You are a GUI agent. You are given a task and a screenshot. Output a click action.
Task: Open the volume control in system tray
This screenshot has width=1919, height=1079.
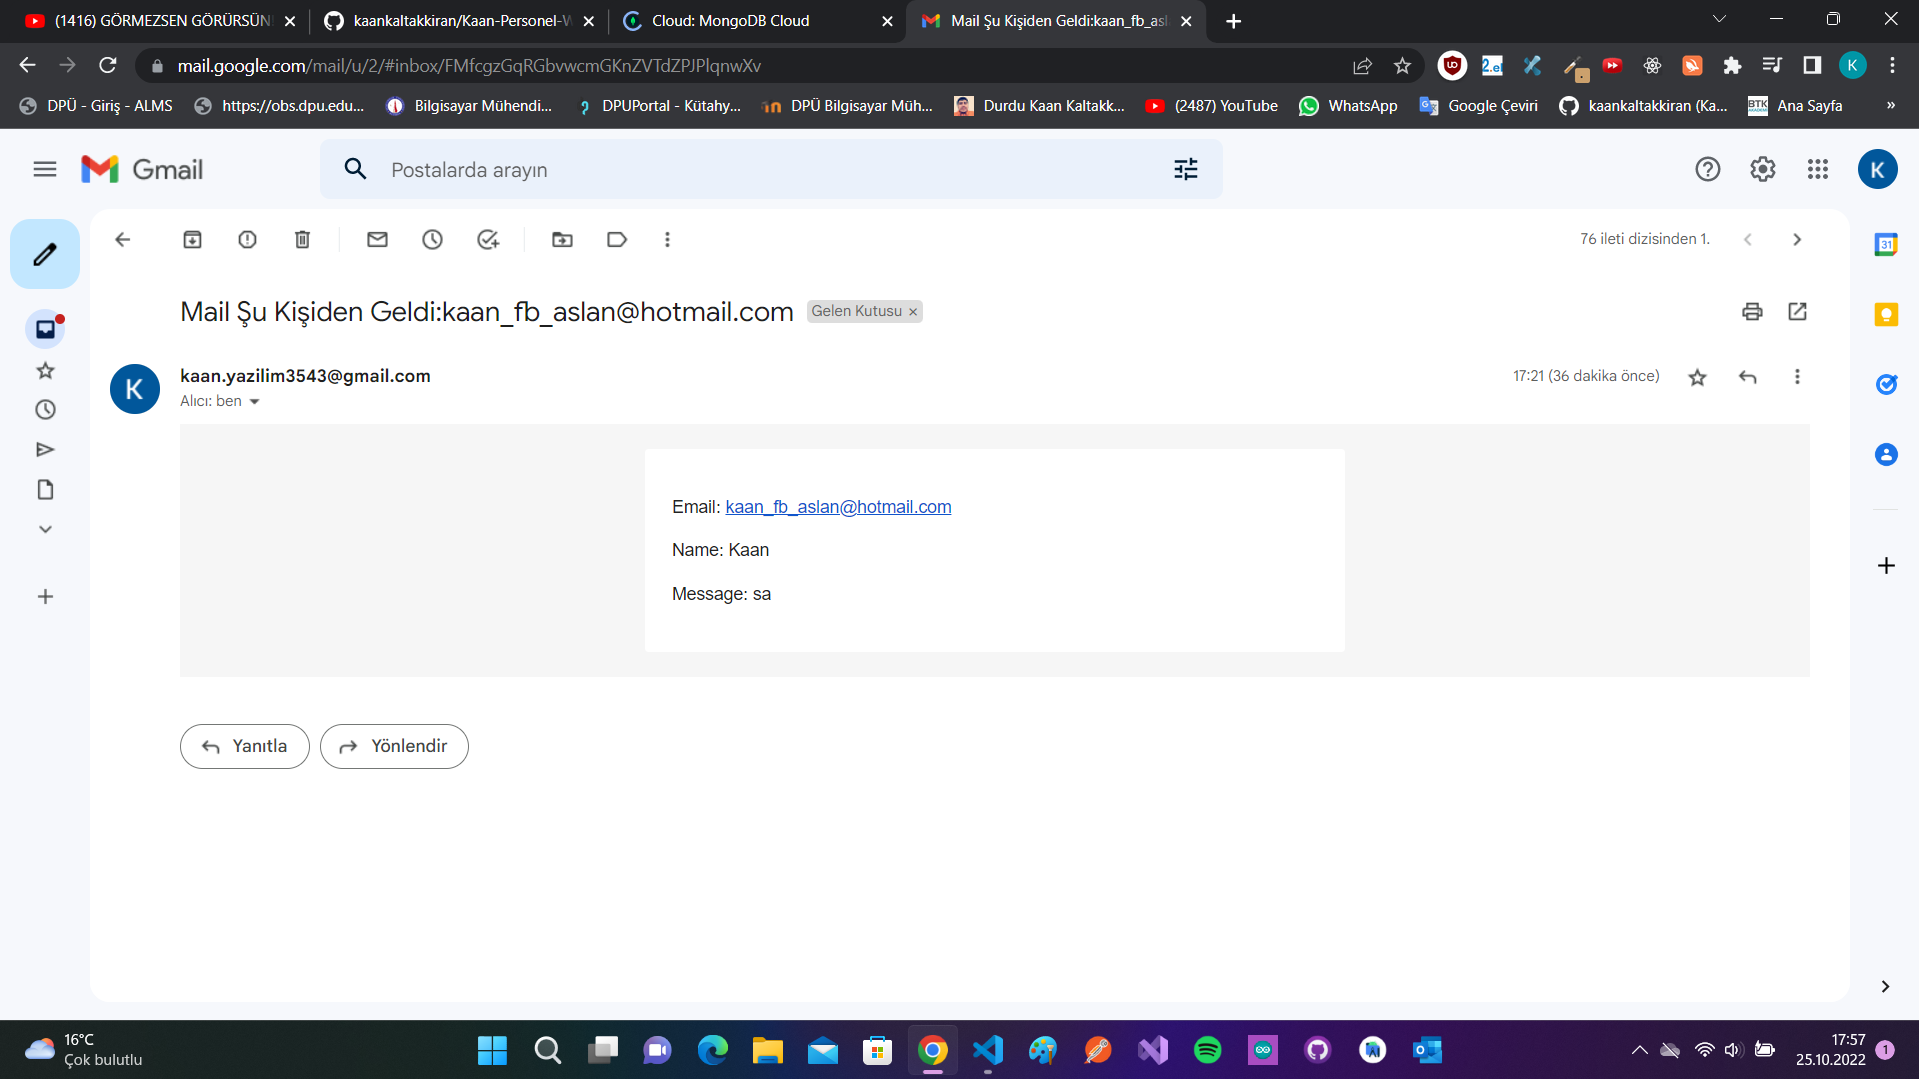click(1733, 1050)
